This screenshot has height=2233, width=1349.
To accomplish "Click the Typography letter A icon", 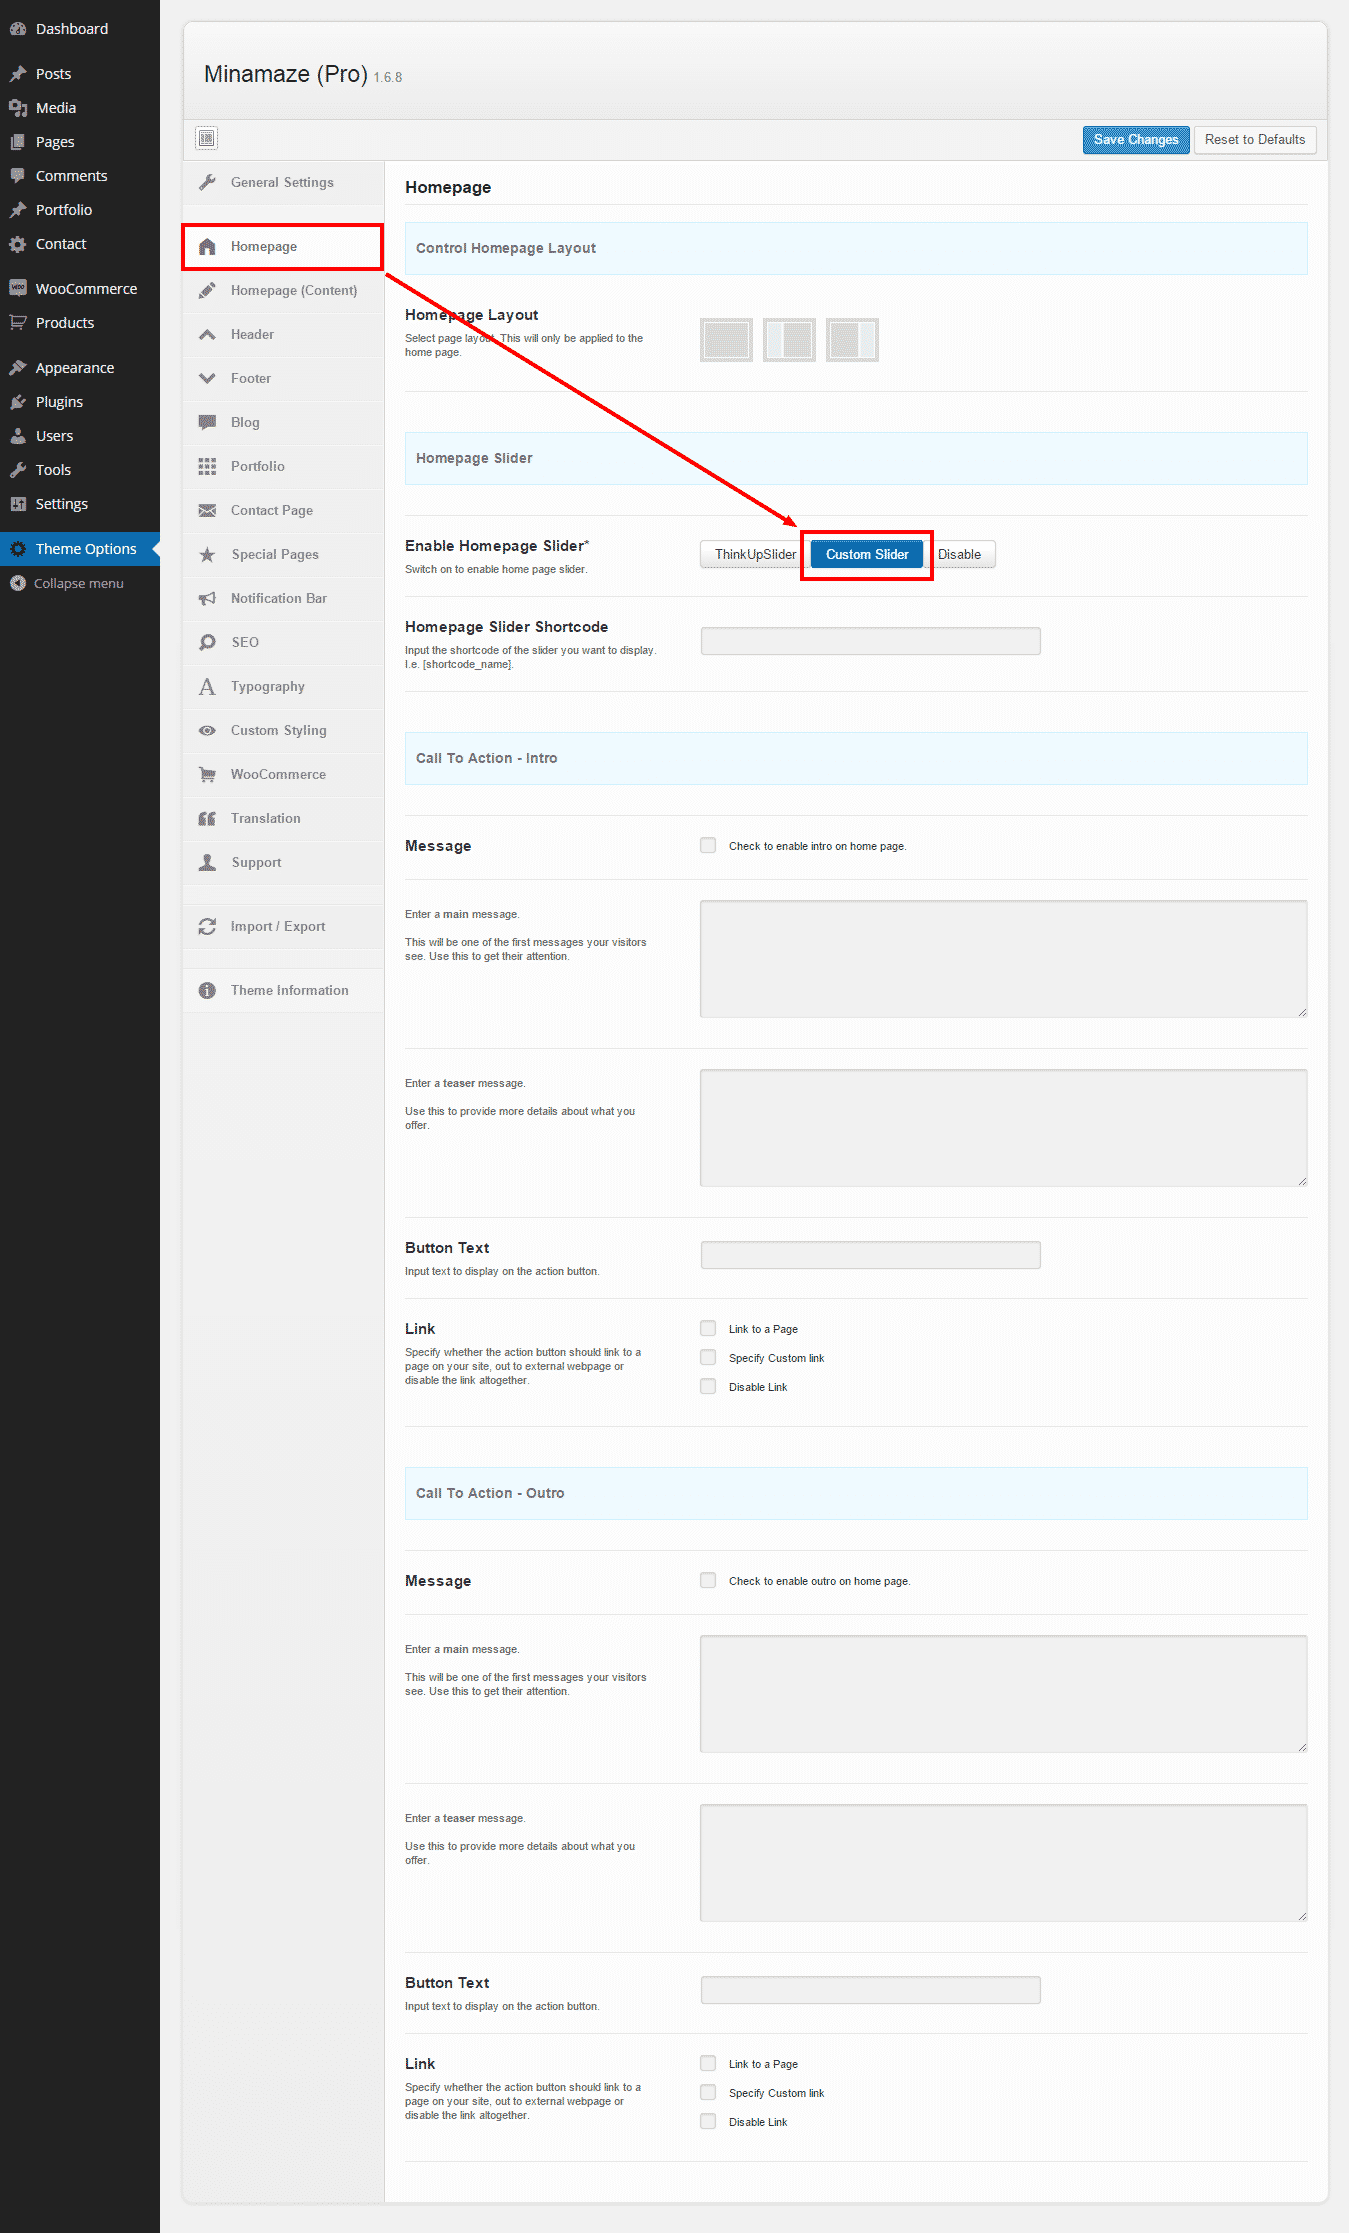I will [207, 686].
